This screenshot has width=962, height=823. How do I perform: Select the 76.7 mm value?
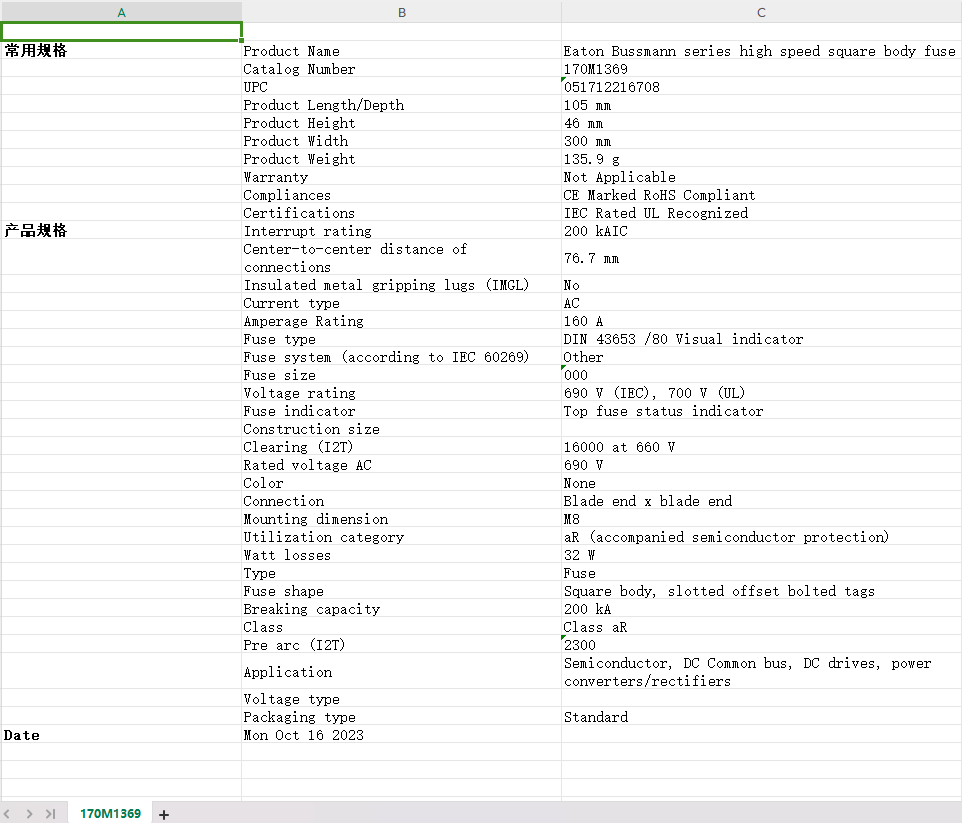tap(761, 258)
